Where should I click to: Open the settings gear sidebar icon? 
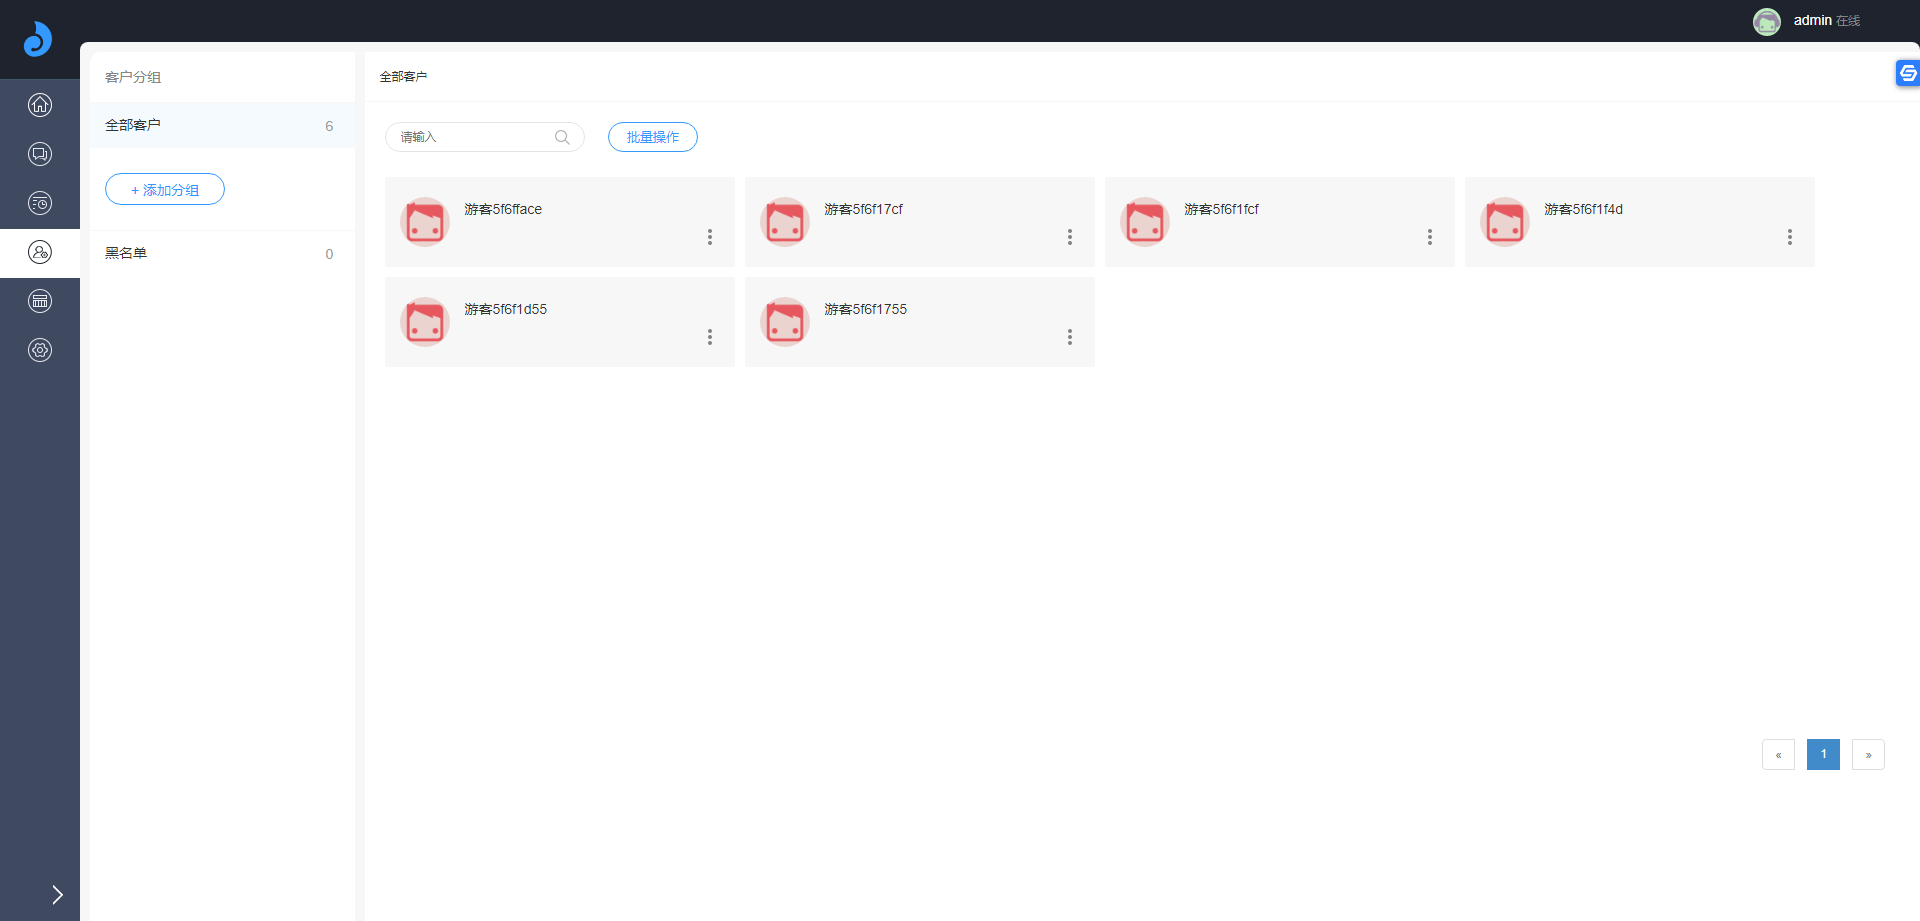pyautogui.click(x=40, y=350)
